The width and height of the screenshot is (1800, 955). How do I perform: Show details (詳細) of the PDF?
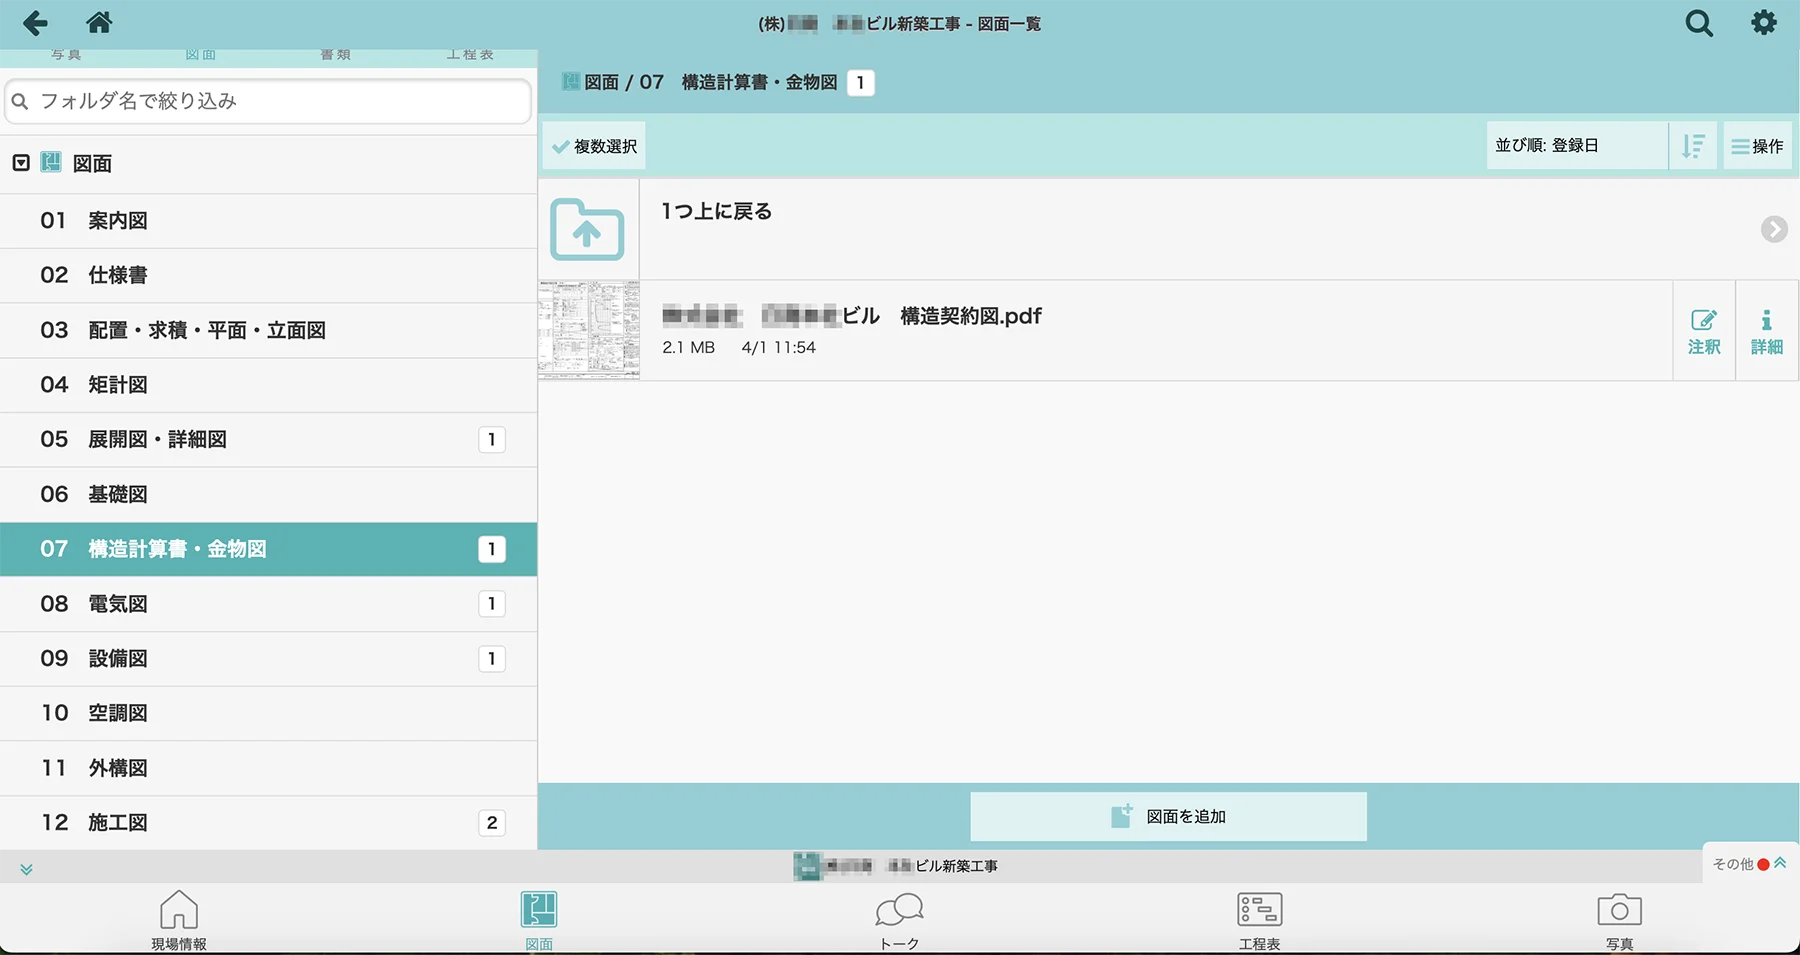pos(1766,331)
